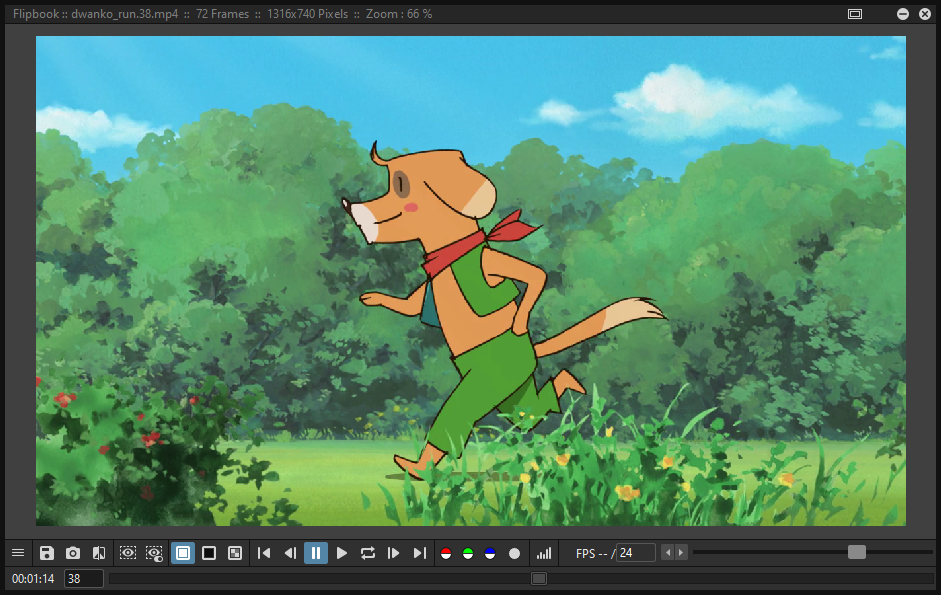Open the histogram display icon

544,553
